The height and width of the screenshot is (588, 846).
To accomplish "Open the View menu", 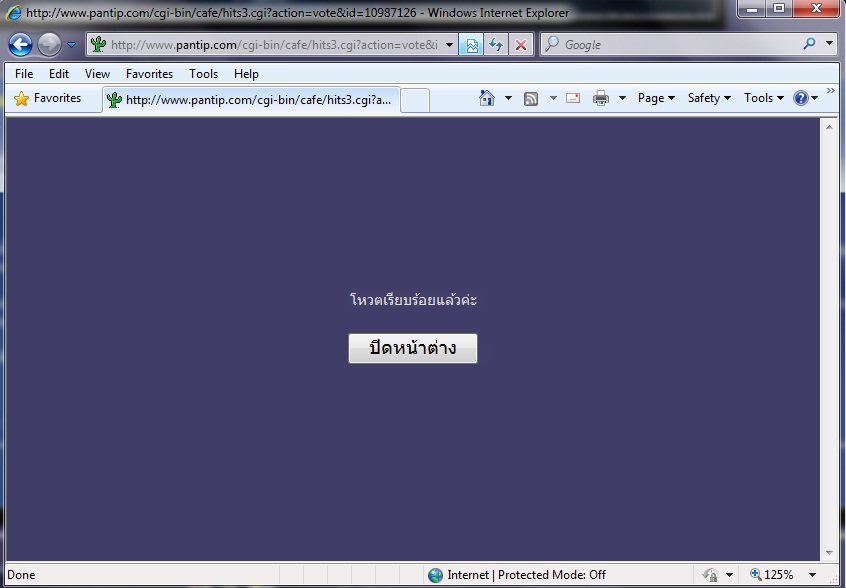I will [97, 74].
